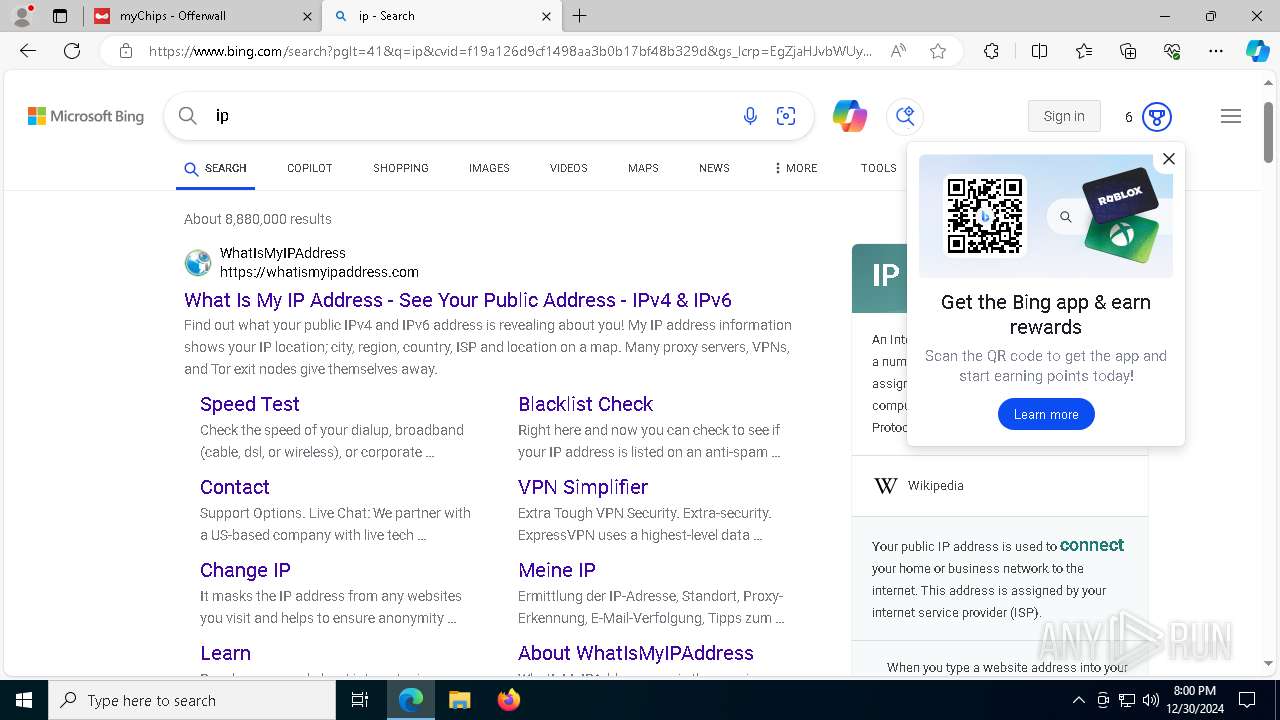
Task: Open the tab actions menu icon
Action: point(60,16)
